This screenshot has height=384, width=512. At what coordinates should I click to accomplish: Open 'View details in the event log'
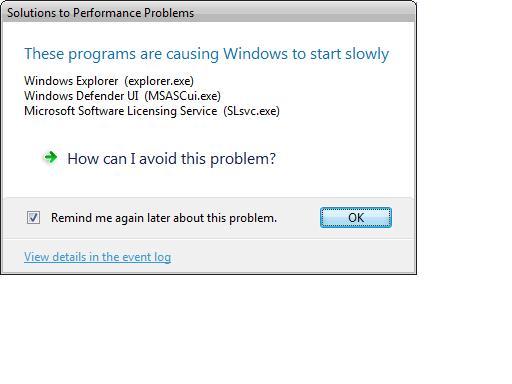tap(97, 257)
